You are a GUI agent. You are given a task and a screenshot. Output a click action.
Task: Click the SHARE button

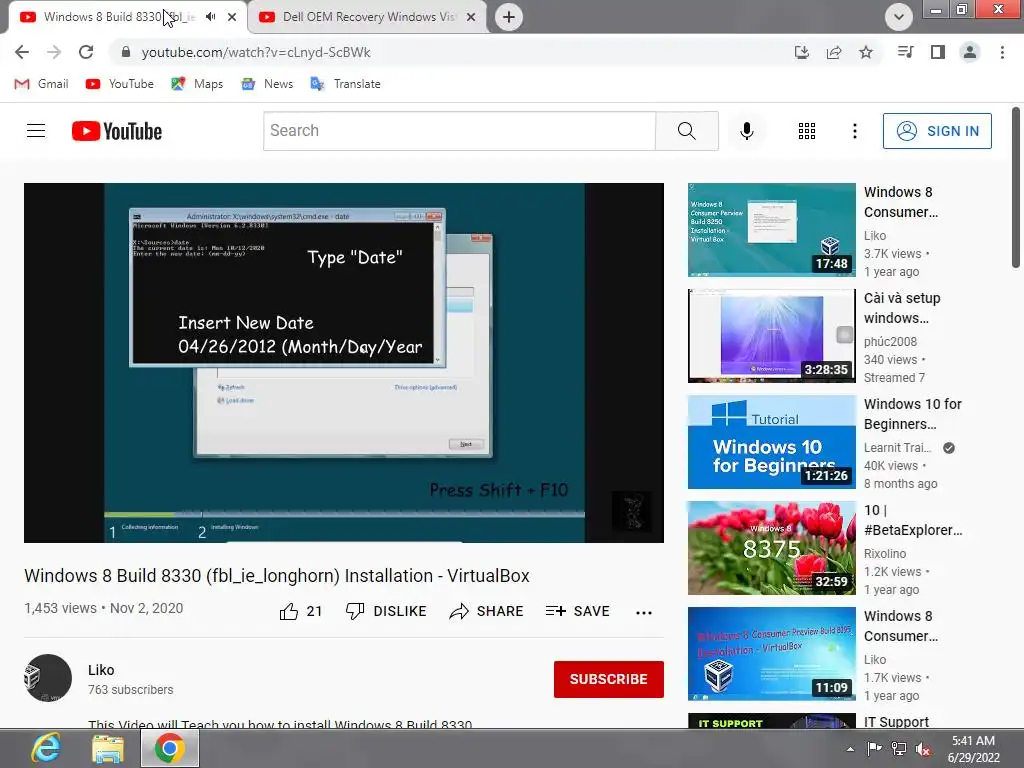click(x=487, y=611)
